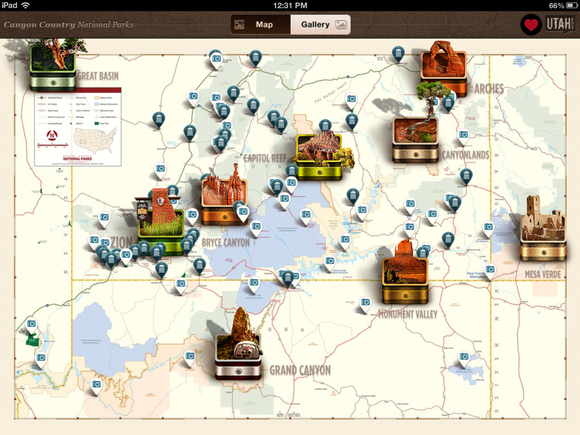580x435 pixels.
Task: Tap the red heart favorites icon
Action: pos(531,25)
